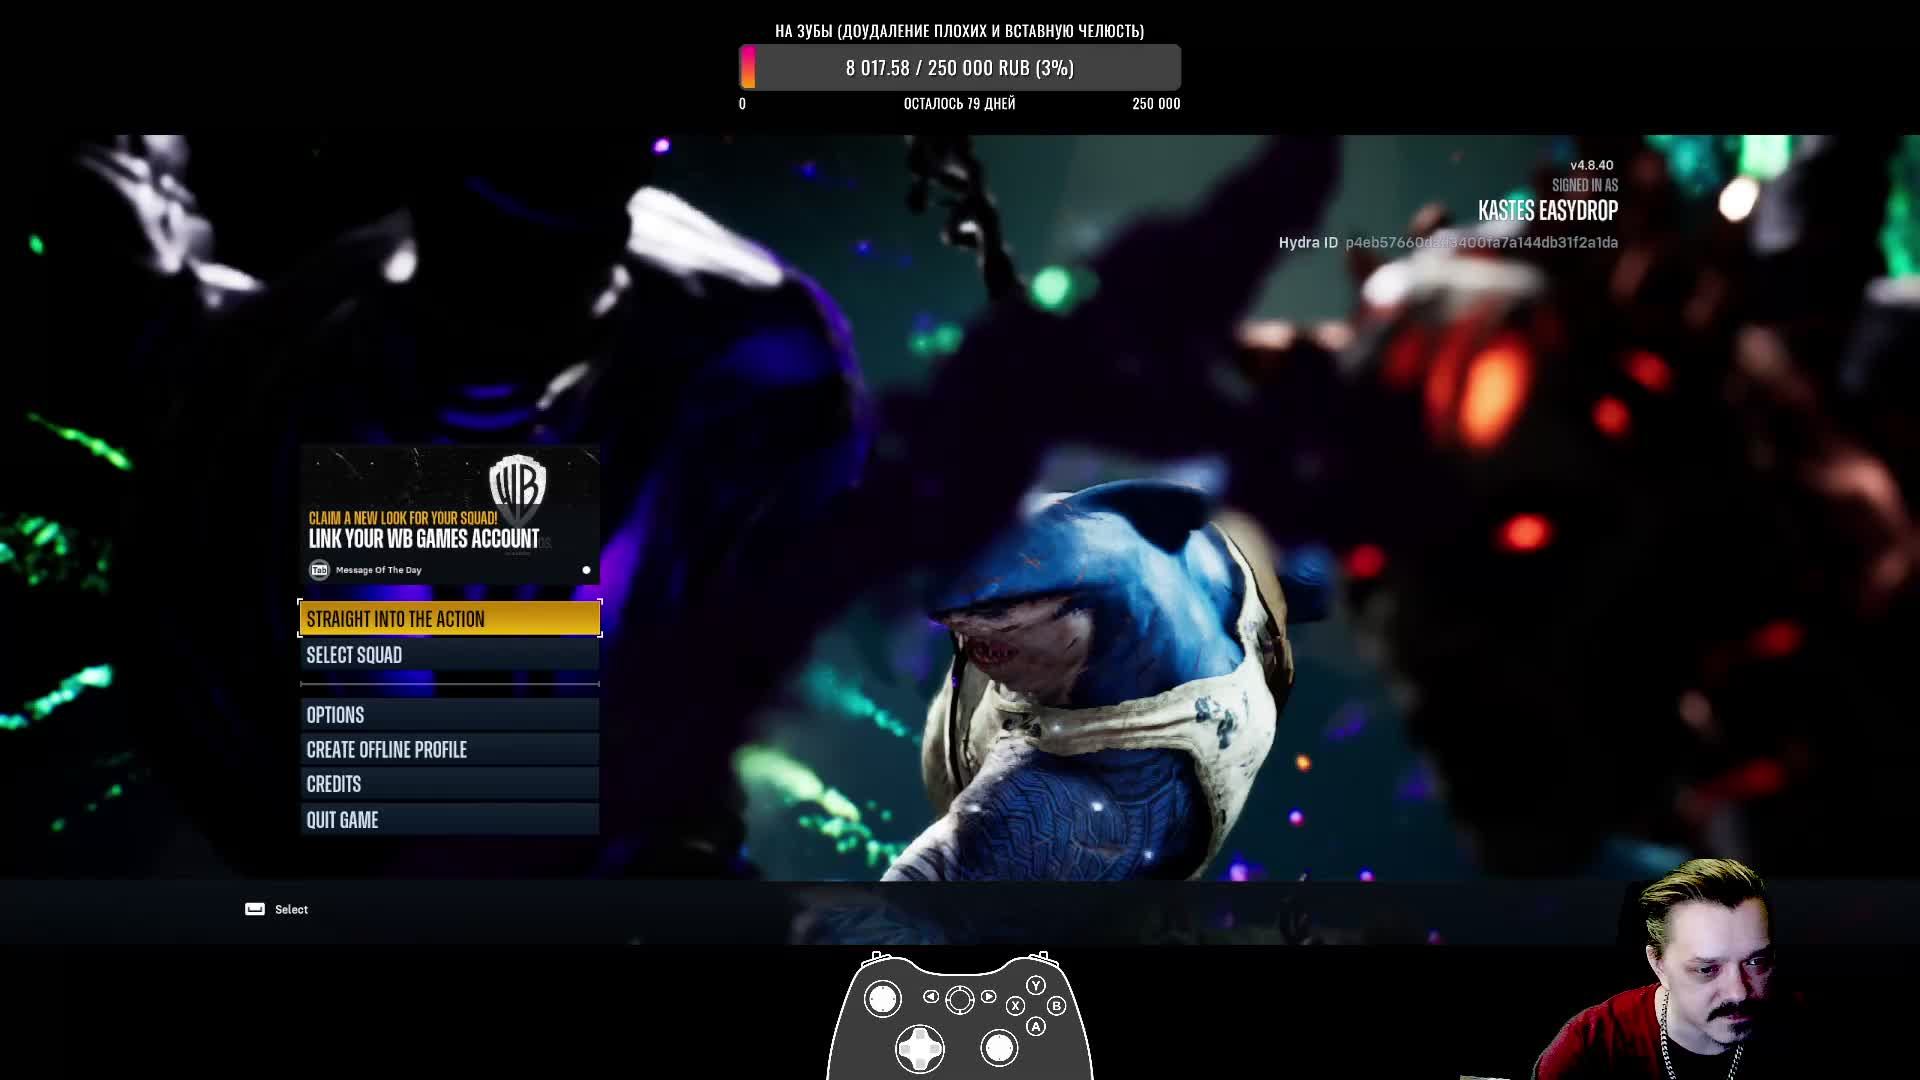Click the controller Start arrow button

988,996
